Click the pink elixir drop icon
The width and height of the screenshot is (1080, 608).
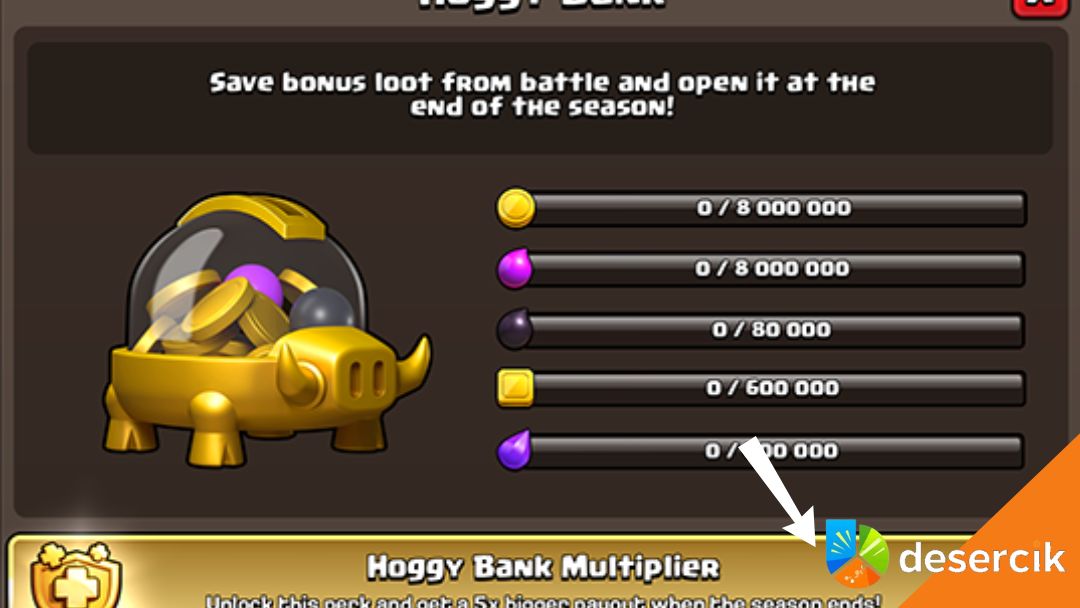[515, 269]
